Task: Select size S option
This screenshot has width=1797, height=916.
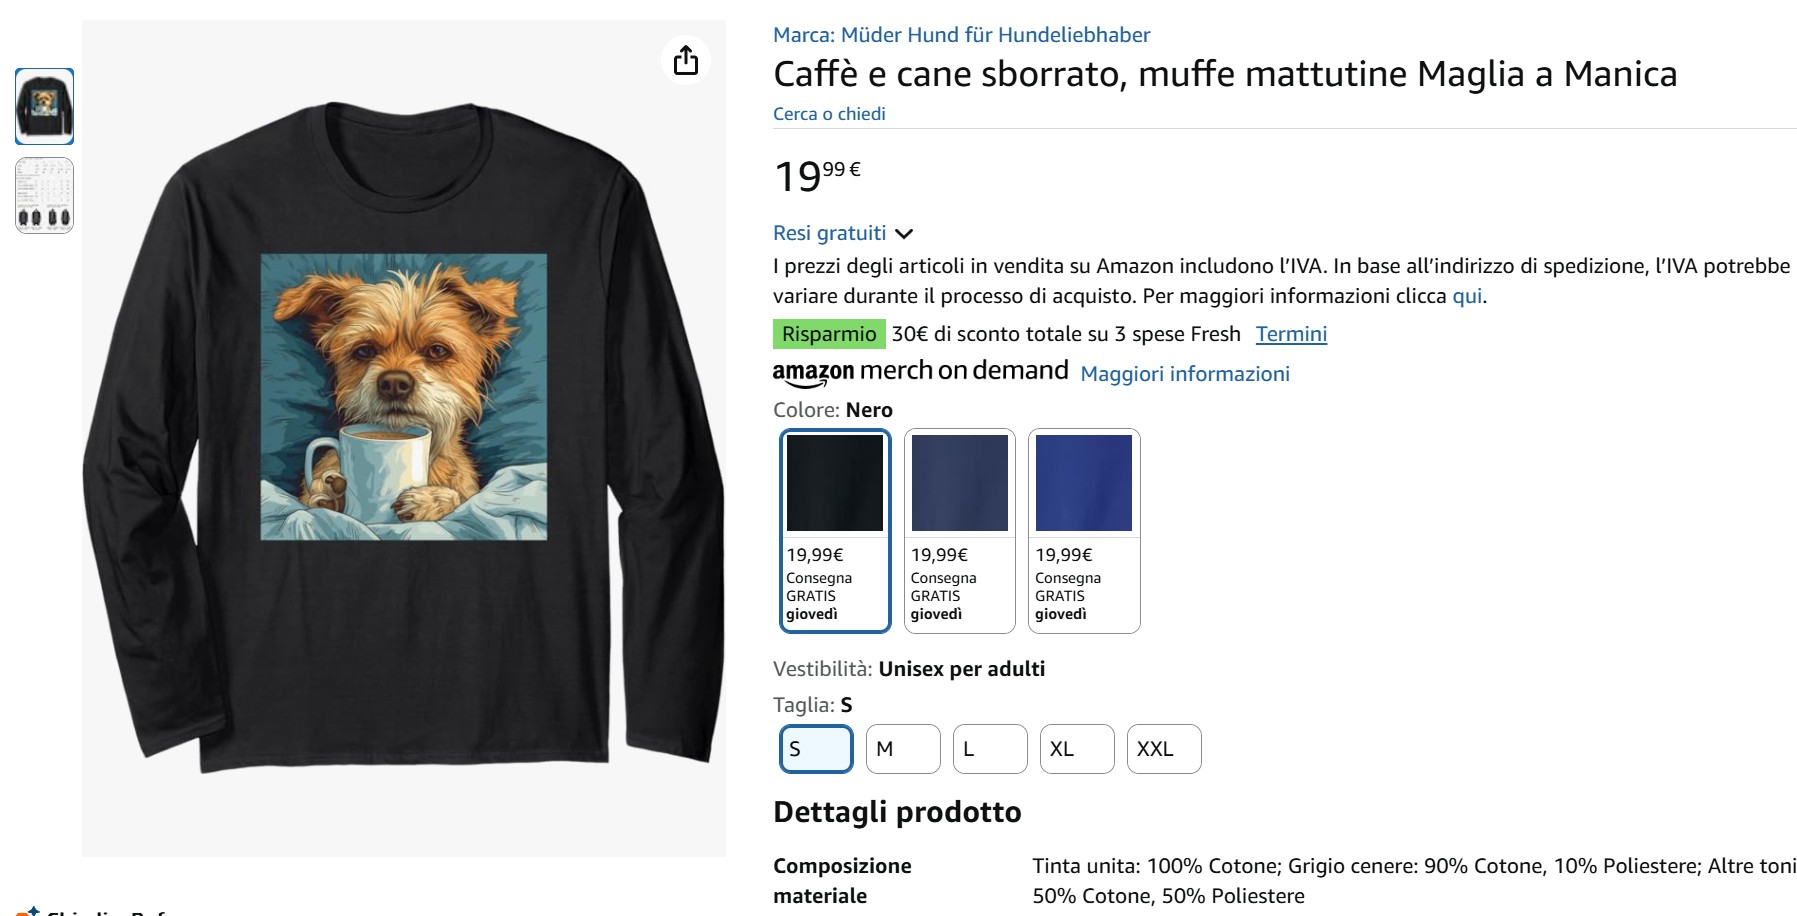Action: coord(816,749)
